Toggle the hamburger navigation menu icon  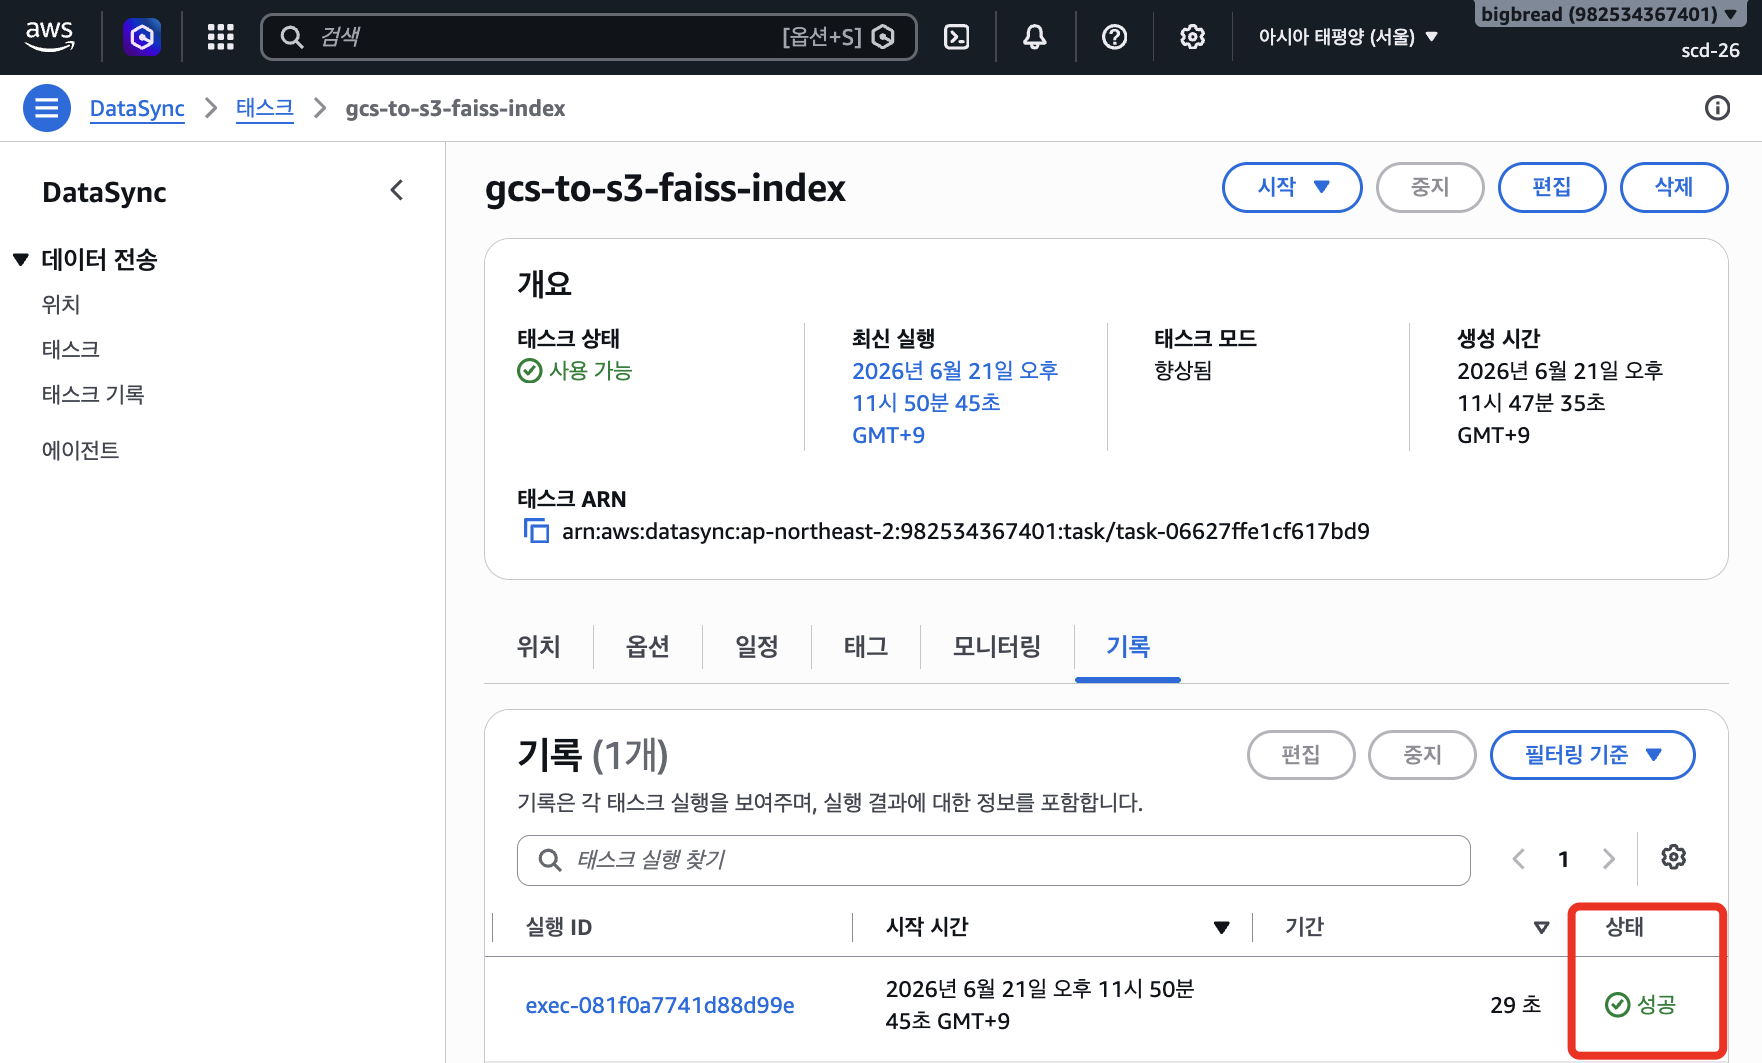coord(47,108)
